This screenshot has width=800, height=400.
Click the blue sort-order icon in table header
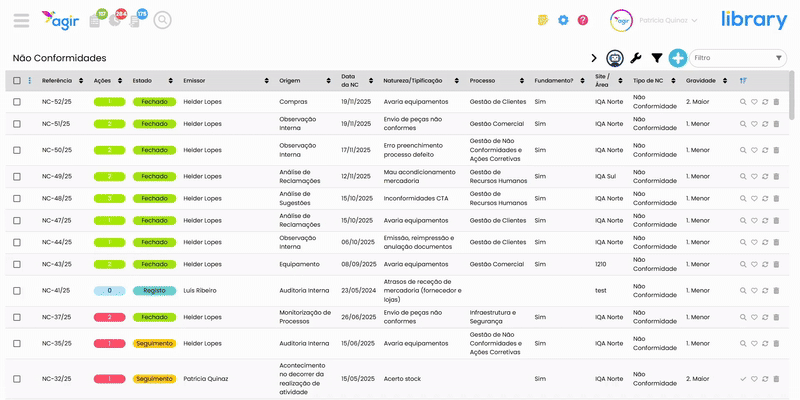coord(743,81)
